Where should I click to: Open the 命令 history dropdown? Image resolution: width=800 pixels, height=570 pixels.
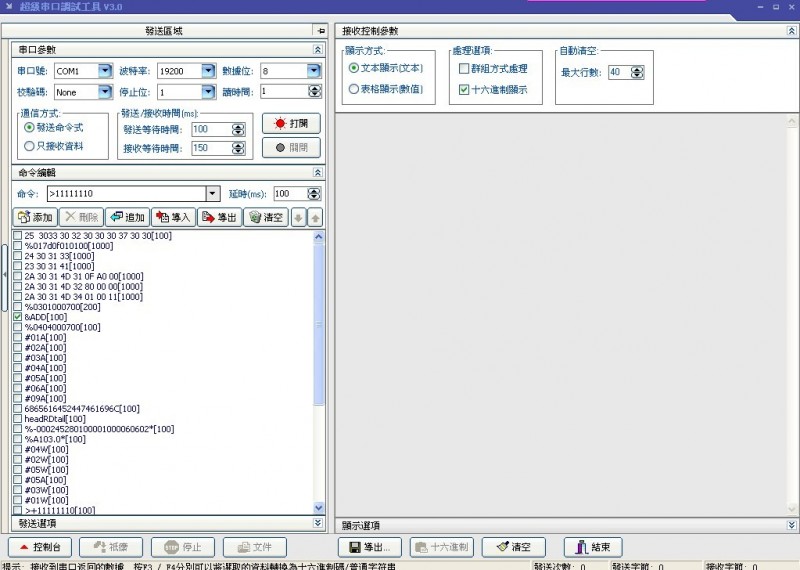(x=213, y=193)
